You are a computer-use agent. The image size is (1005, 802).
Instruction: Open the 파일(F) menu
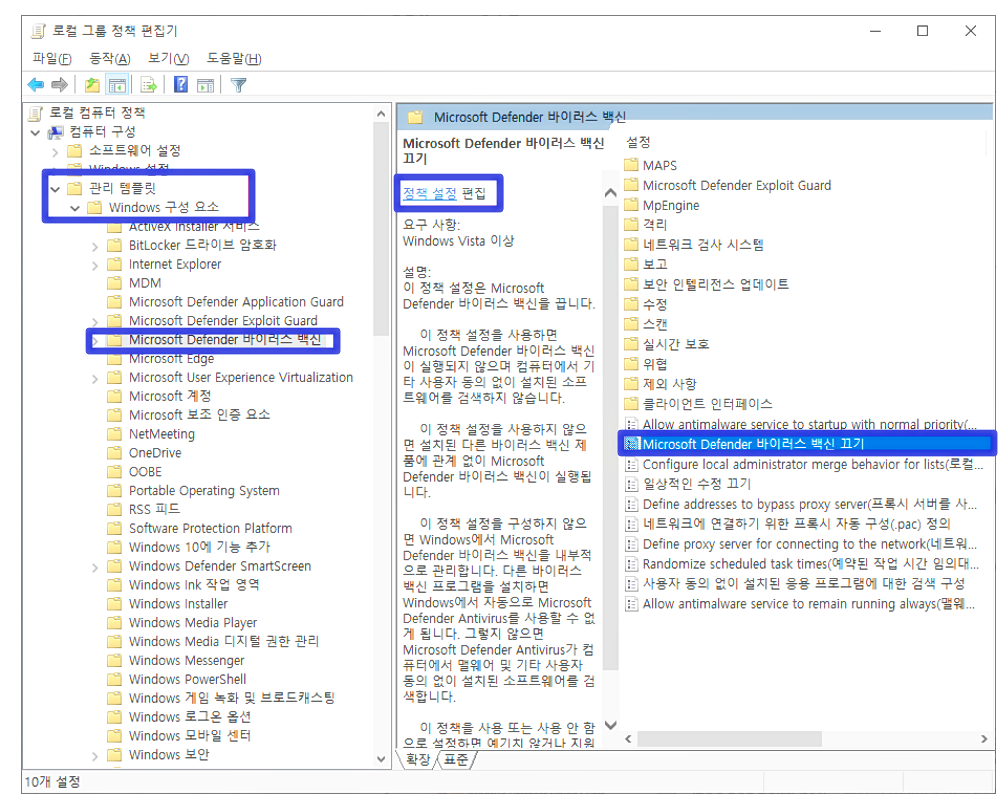(52, 58)
